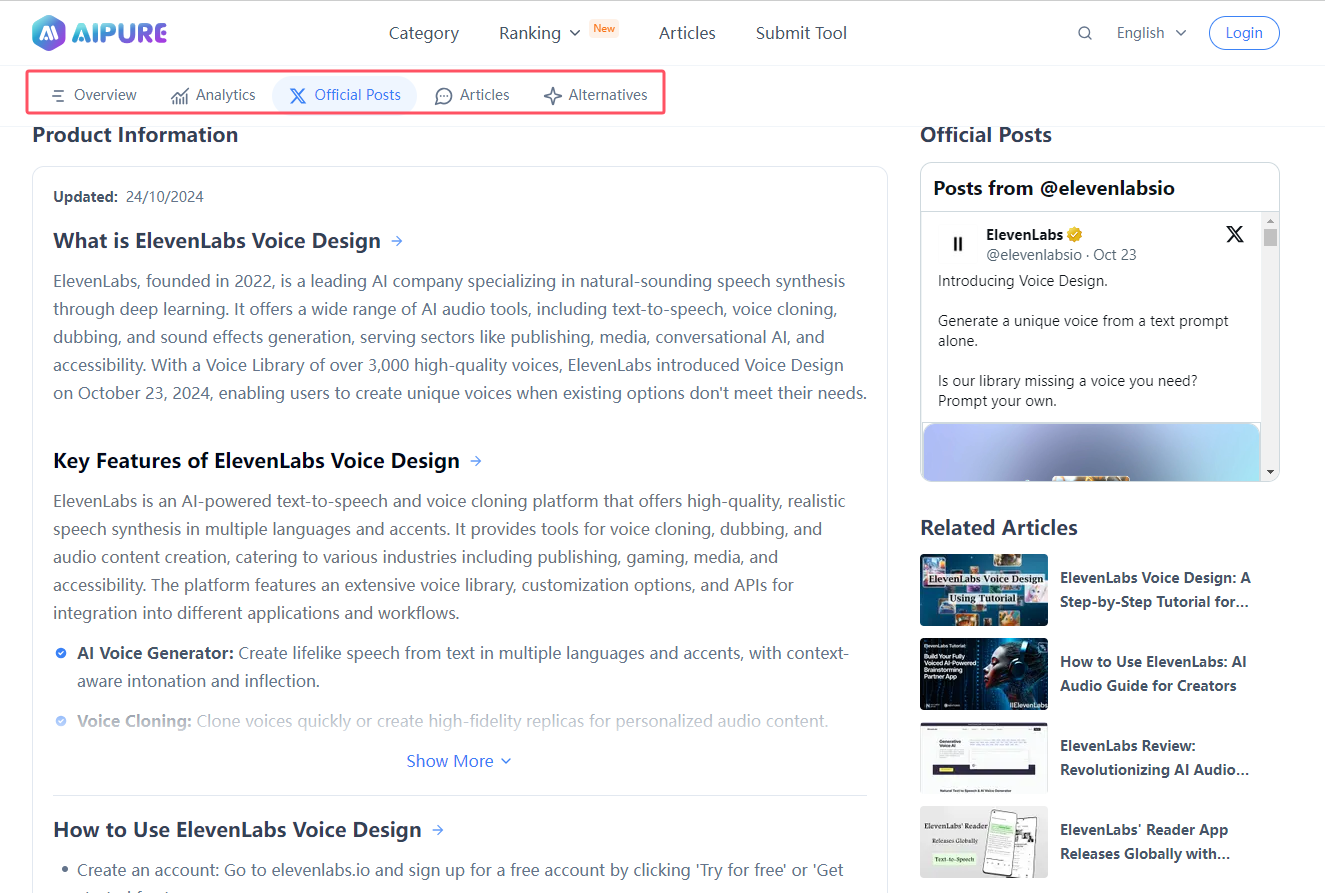1325x893 pixels.
Task: Open the English language dropdown
Action: coord(1151,33)
